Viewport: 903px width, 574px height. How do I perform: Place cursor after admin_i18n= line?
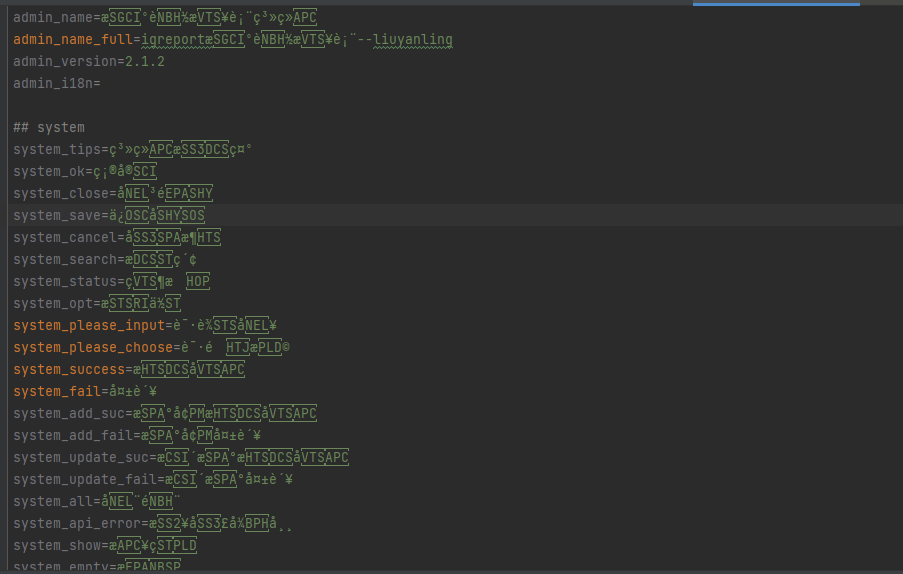click(102, 84)
